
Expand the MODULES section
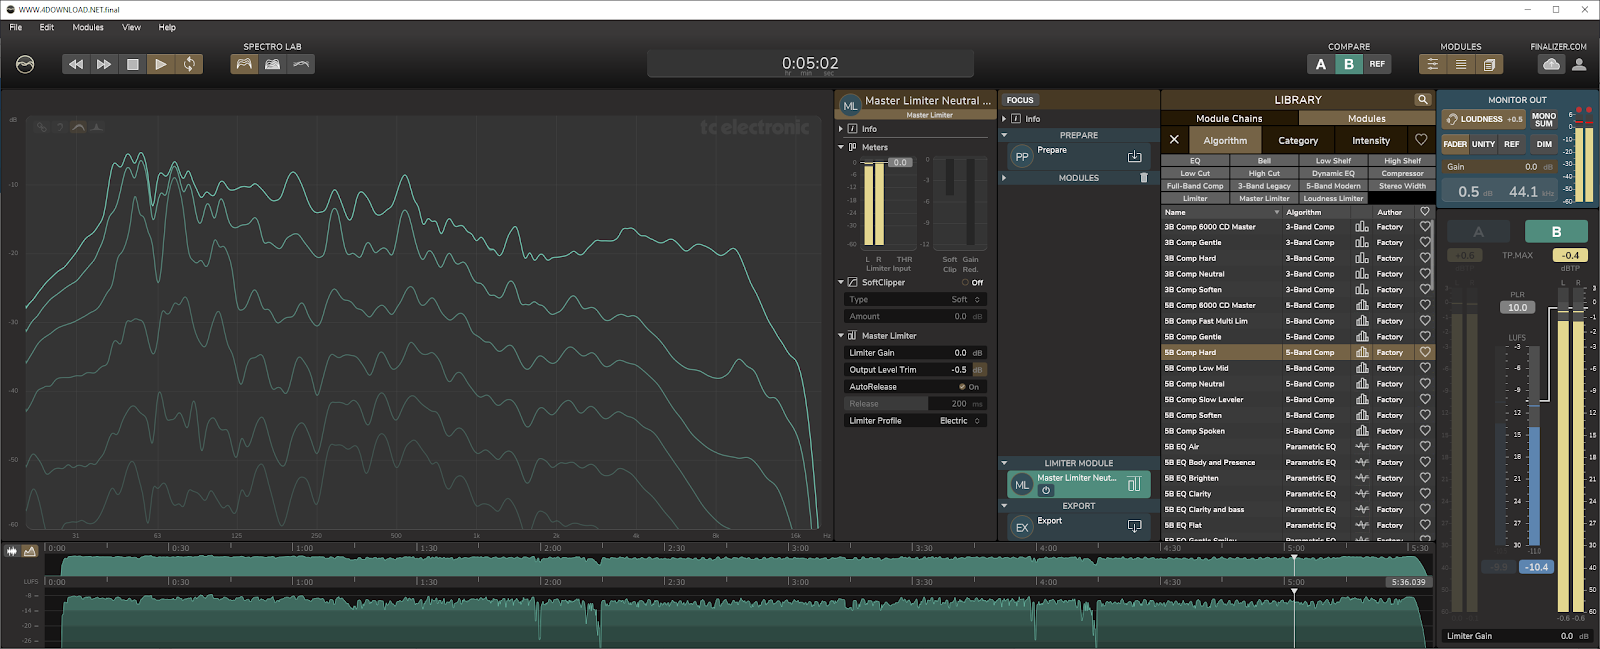coord(1004,178)
